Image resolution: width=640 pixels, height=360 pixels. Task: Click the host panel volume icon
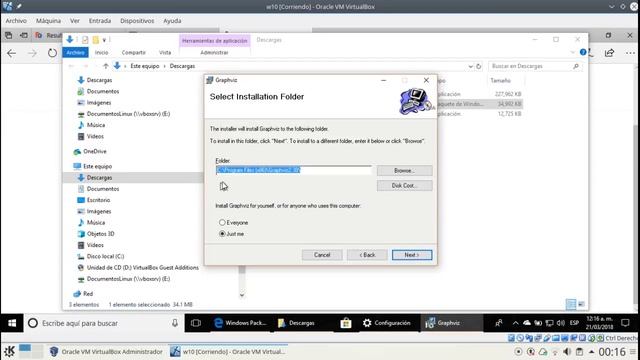567,351
